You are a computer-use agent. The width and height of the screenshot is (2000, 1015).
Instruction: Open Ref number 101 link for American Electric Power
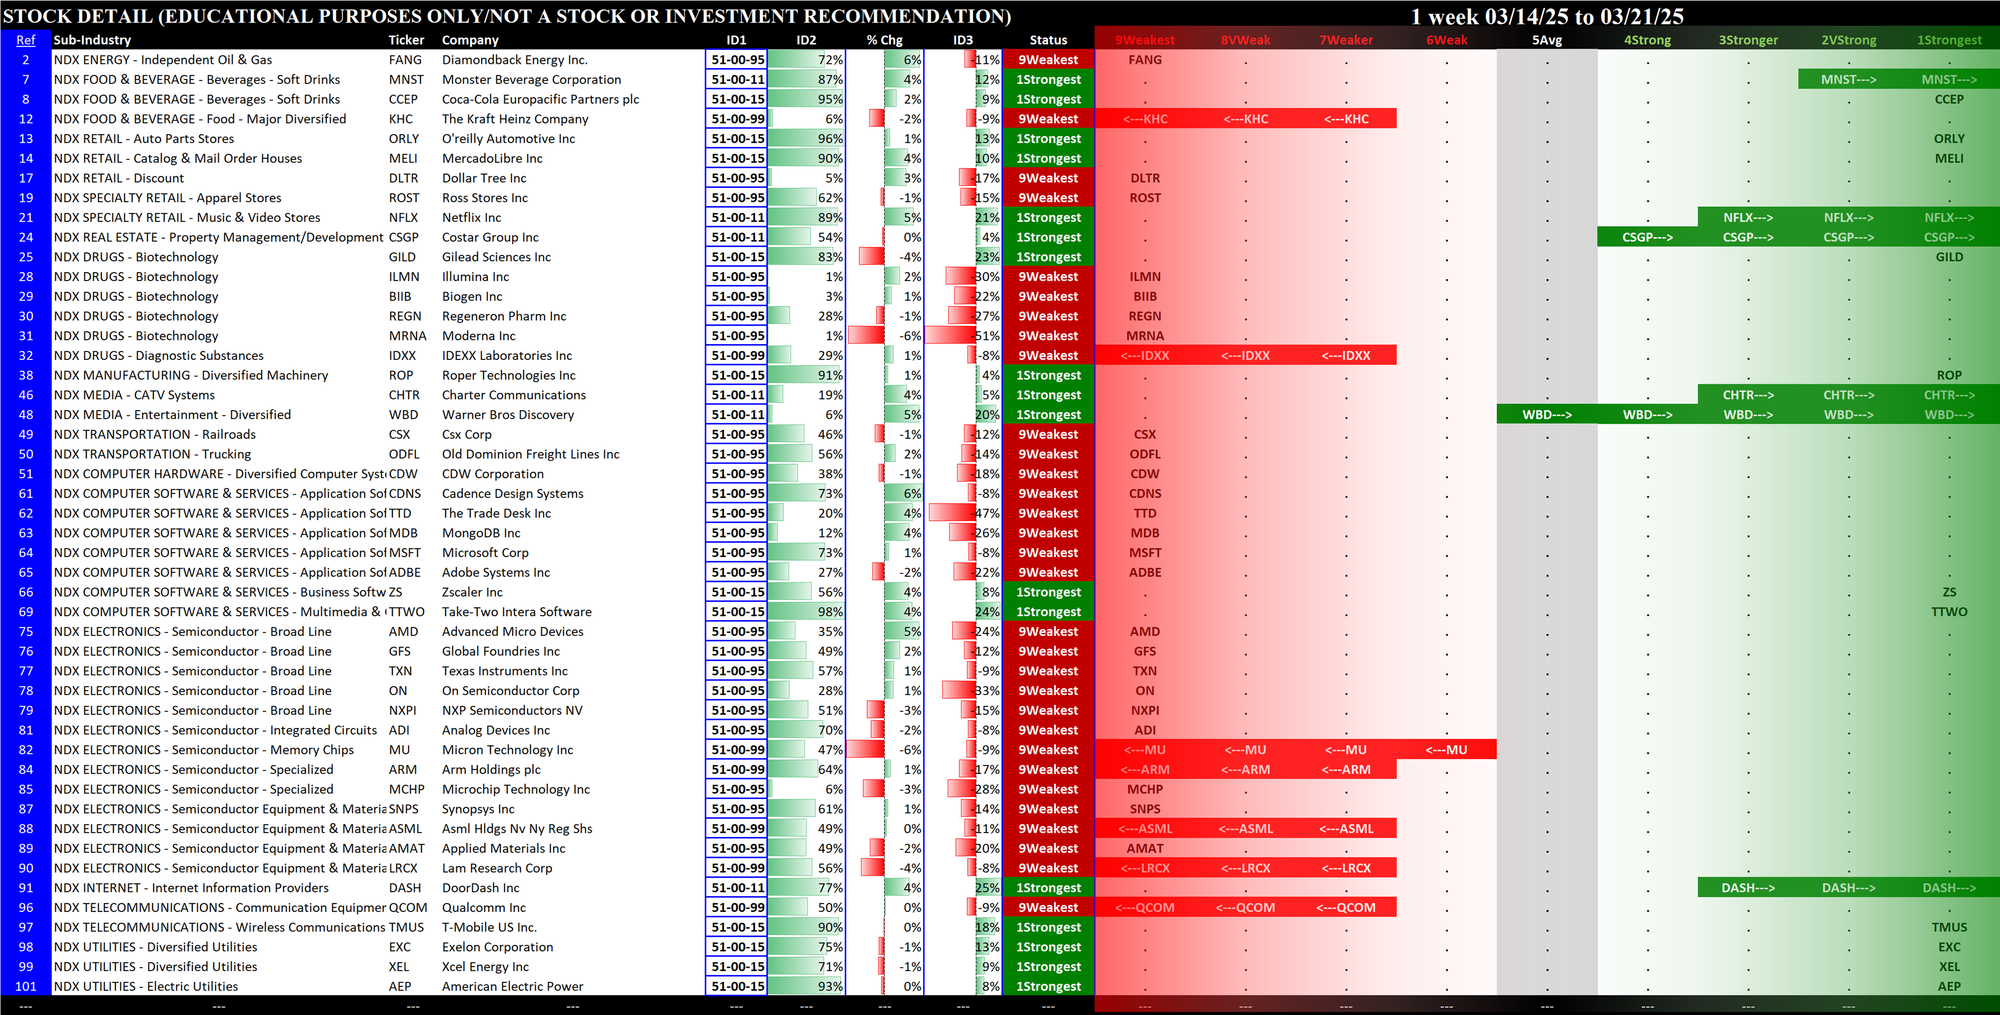click(x=26, y=987)
